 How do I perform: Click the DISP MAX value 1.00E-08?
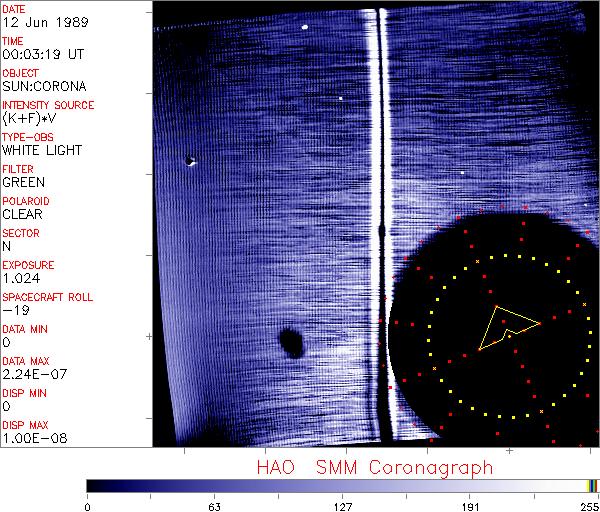point(33,438)
